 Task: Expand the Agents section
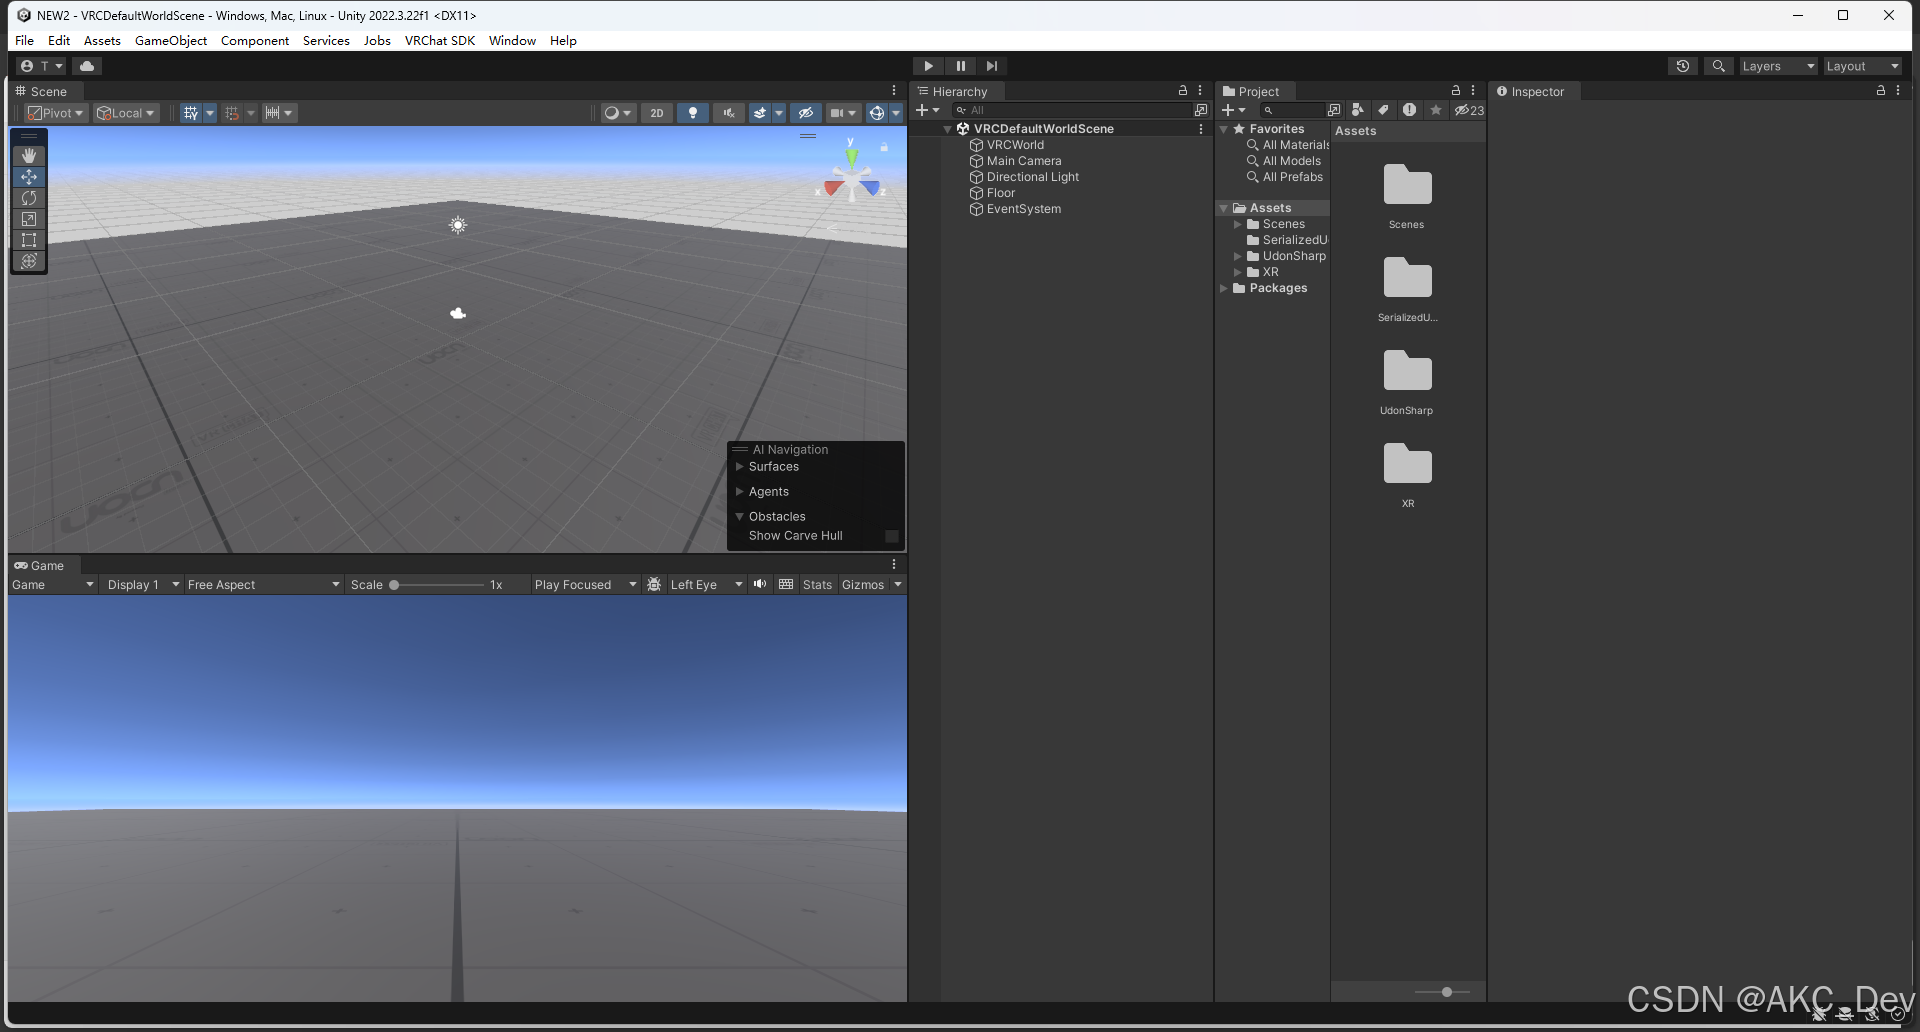[x=740, y=492]
